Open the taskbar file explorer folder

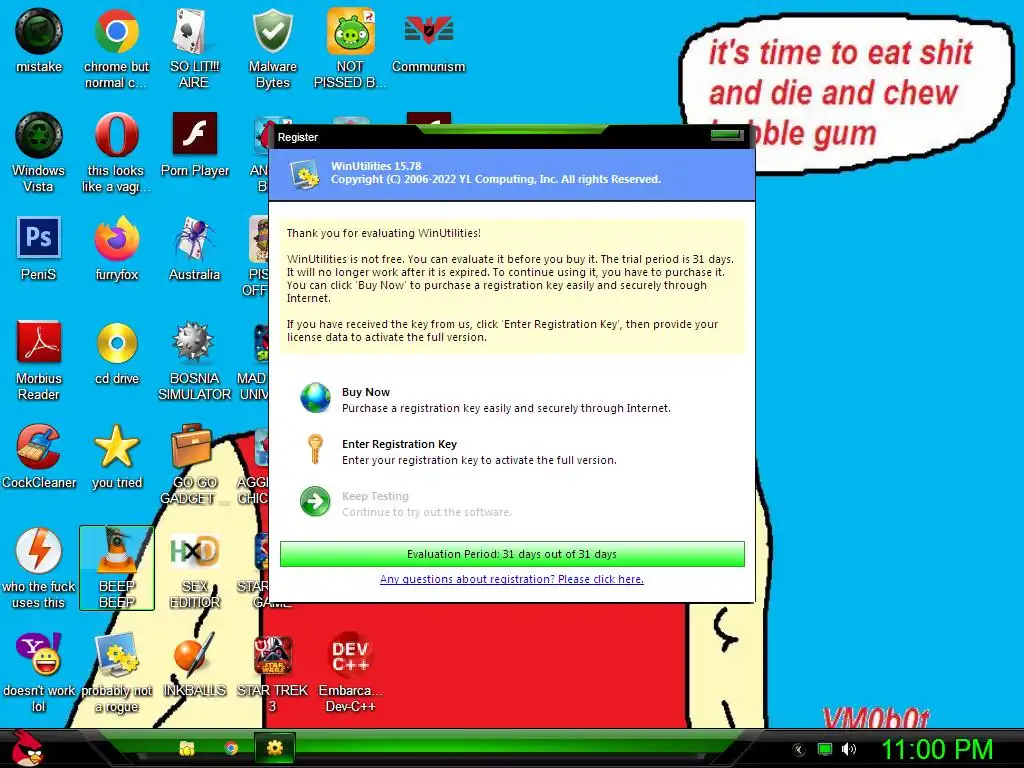pos(187,748)
